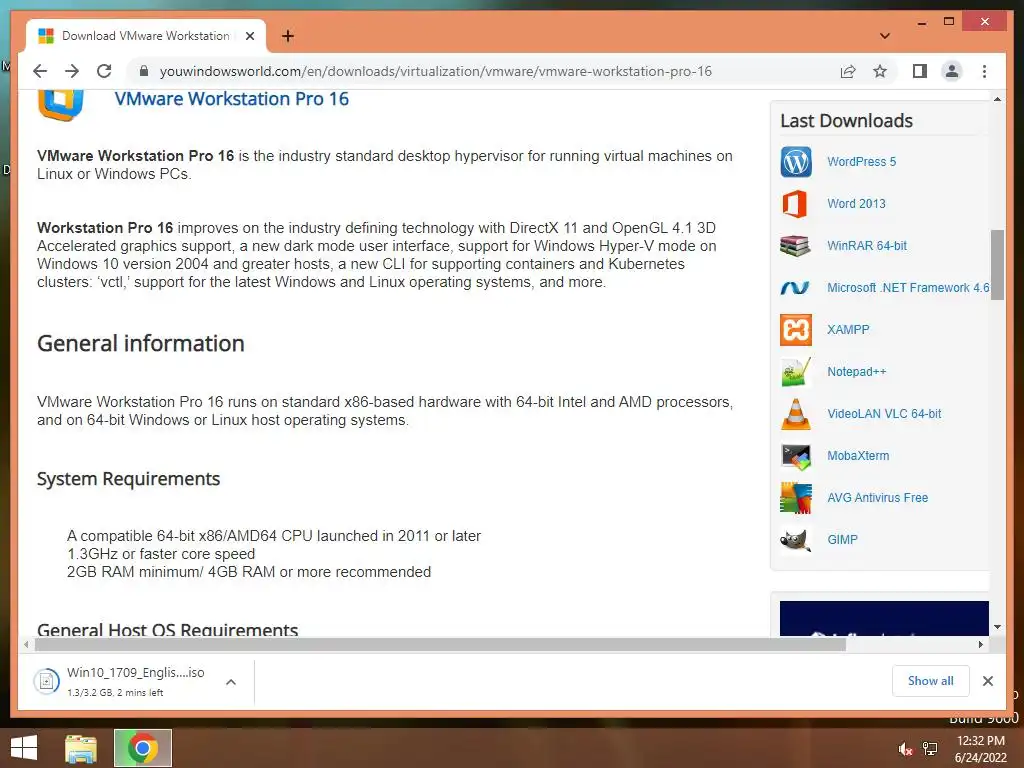This screenshot has width=1024, height=768.
Task: Click the Last Downloads heading
Action: [846, 121]
